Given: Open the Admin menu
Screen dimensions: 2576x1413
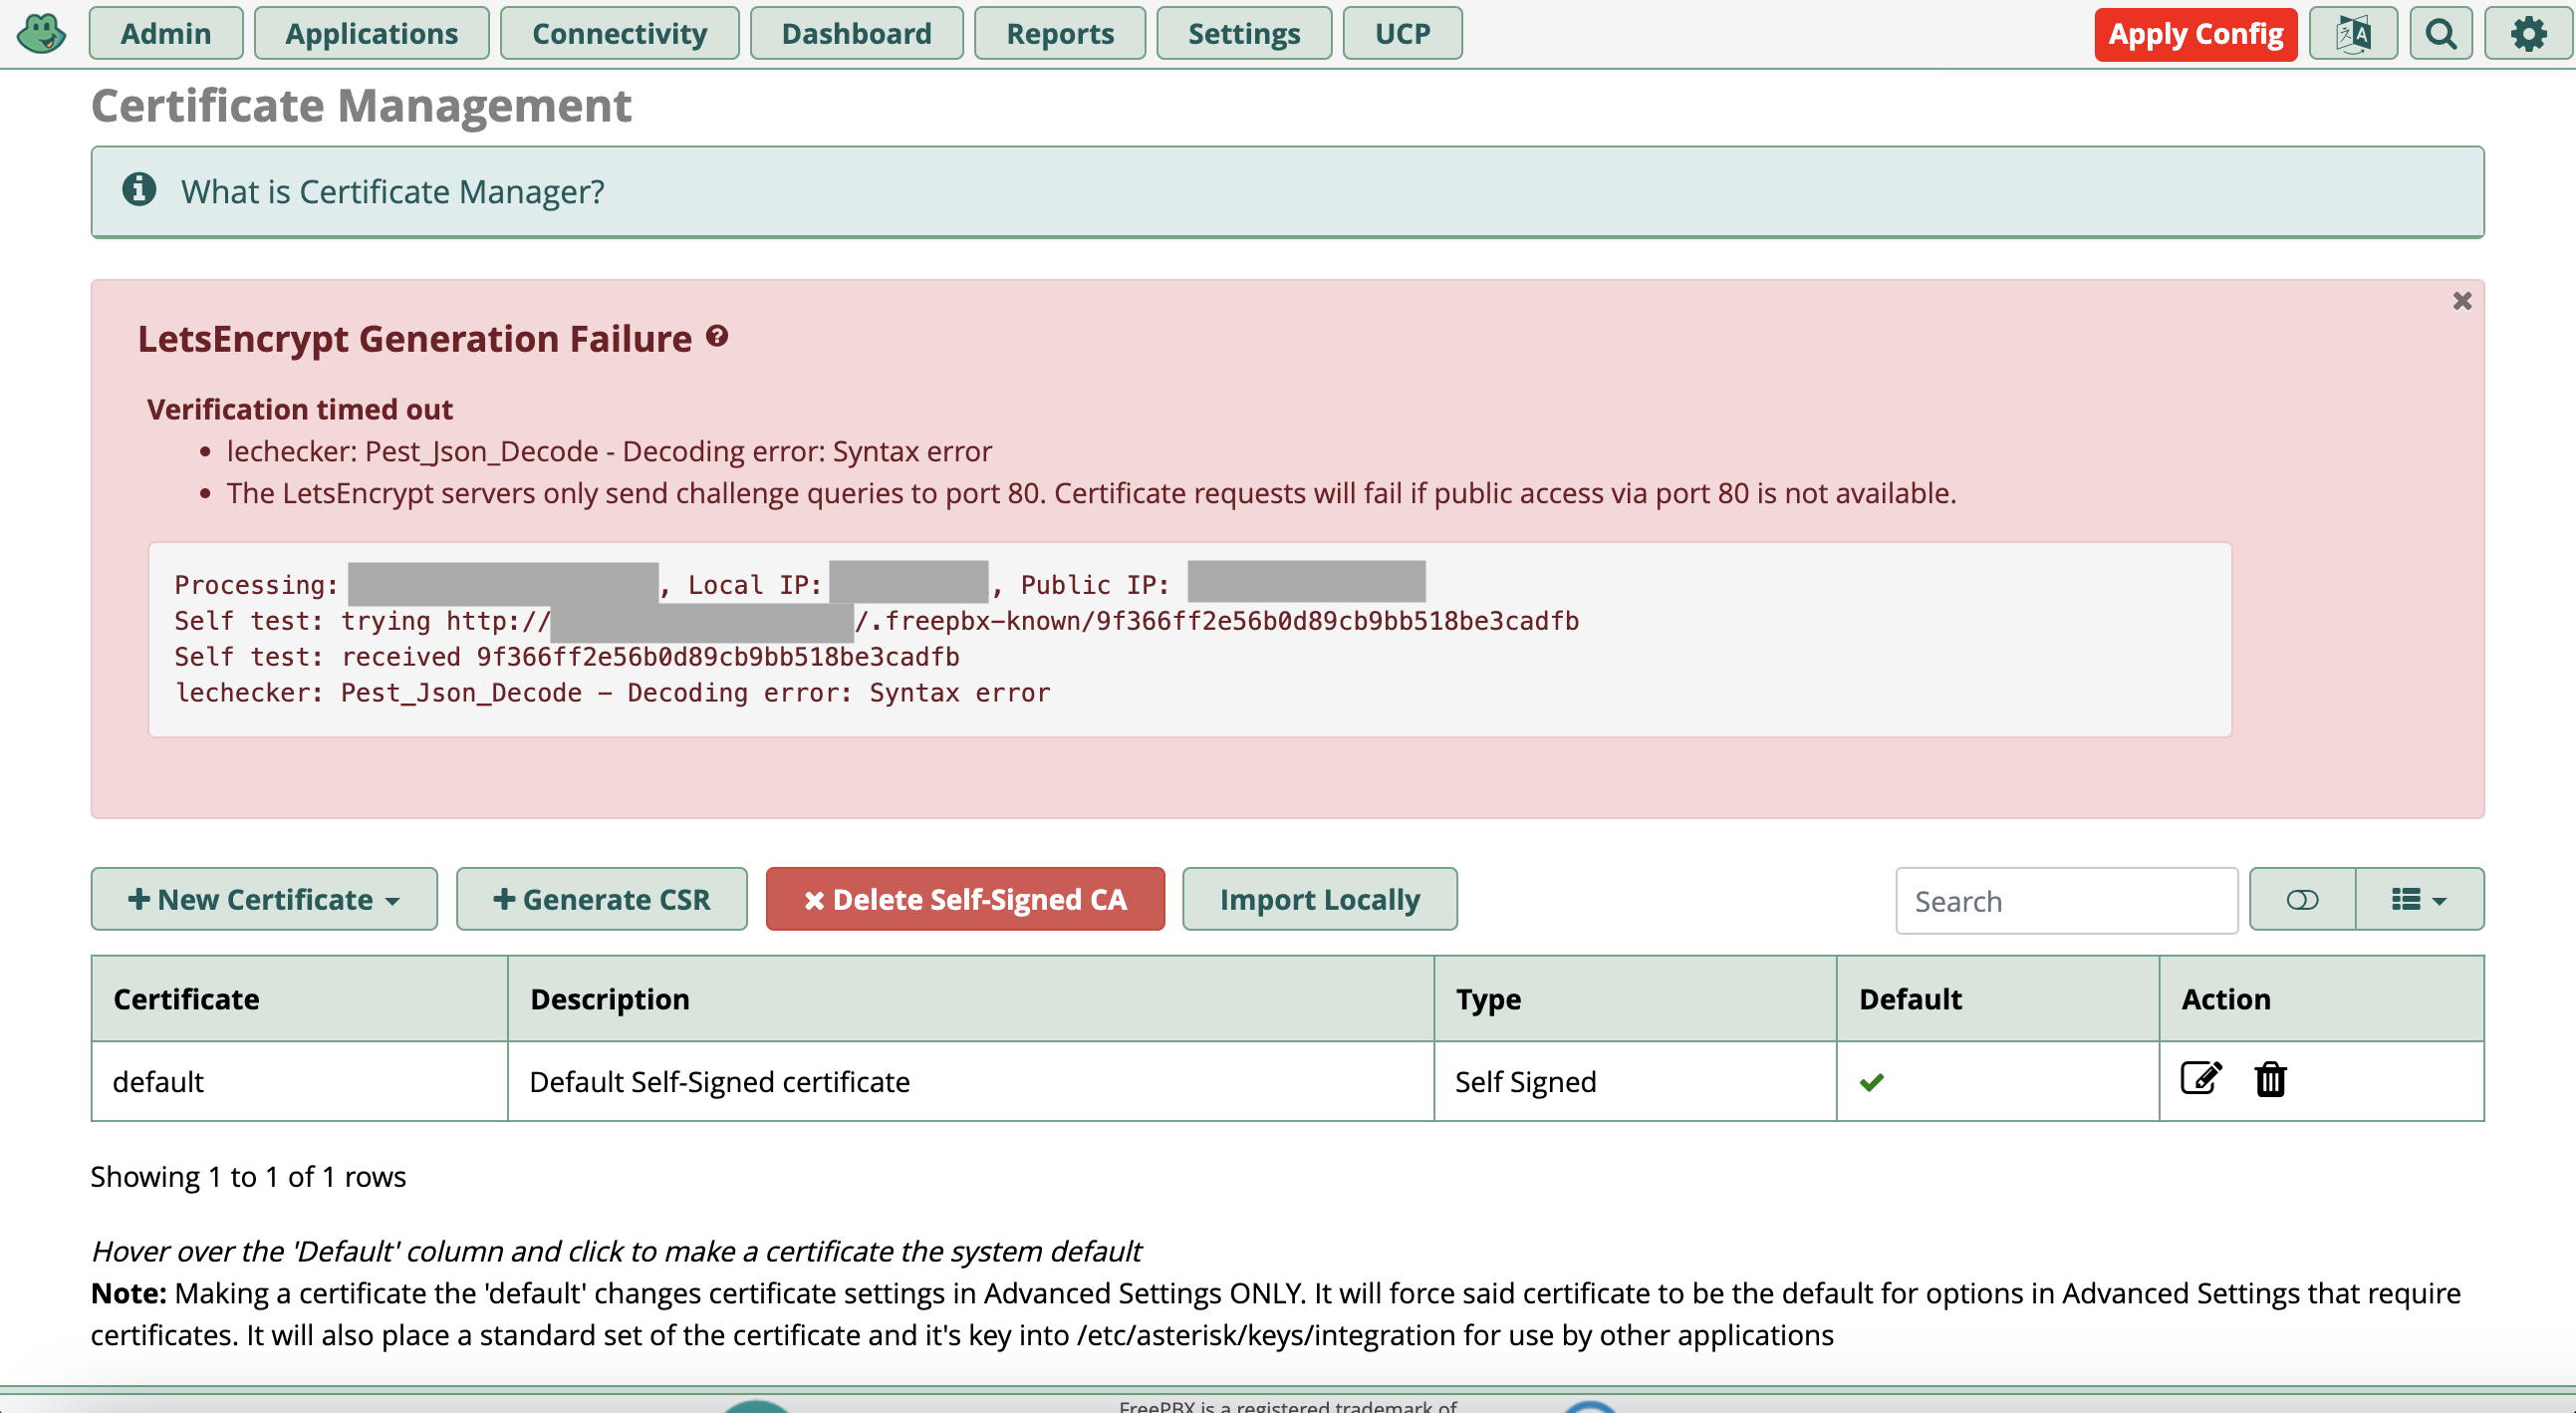Looking at the screenshot, I should point(166,34).
